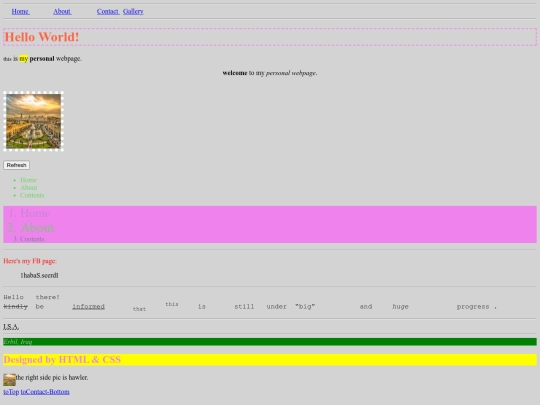This screenshot has height=405, width=540.
Task: Follow the toContact-Bottom link
Action: (x=45, y=392)
